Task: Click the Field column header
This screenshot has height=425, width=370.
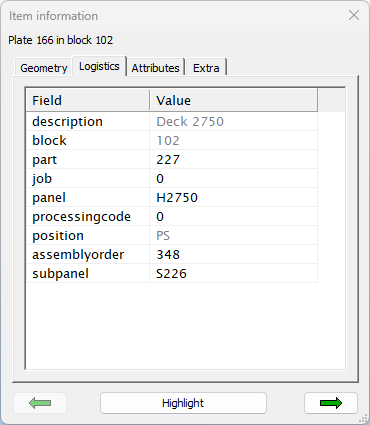Action: (88, 100)
